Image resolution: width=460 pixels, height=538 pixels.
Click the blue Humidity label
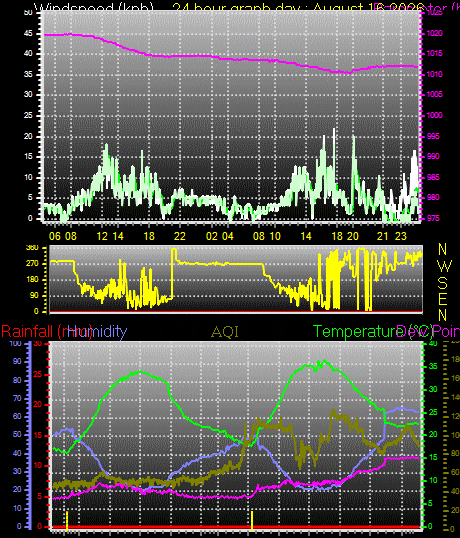[97, 332]
